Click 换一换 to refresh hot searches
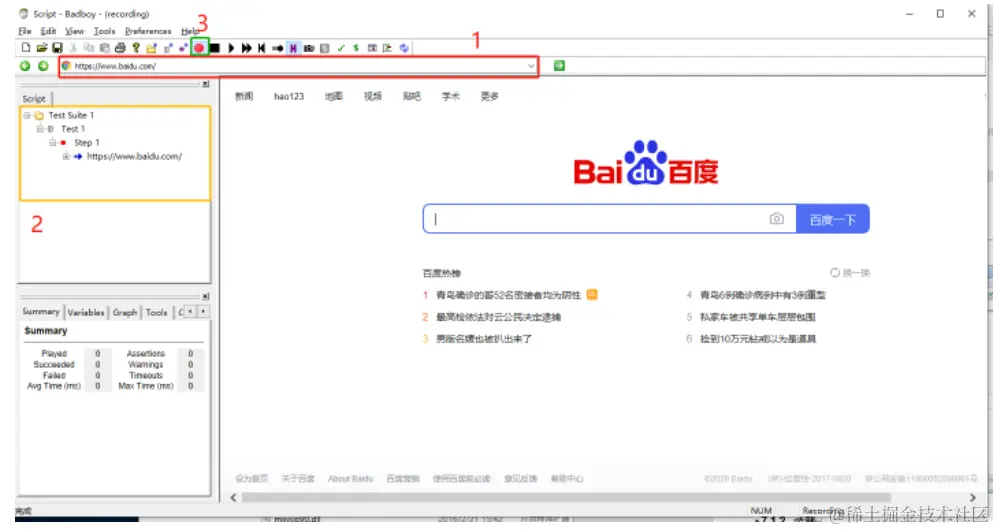Viewport: 995px width, 531px height. (x=850, y=273)
